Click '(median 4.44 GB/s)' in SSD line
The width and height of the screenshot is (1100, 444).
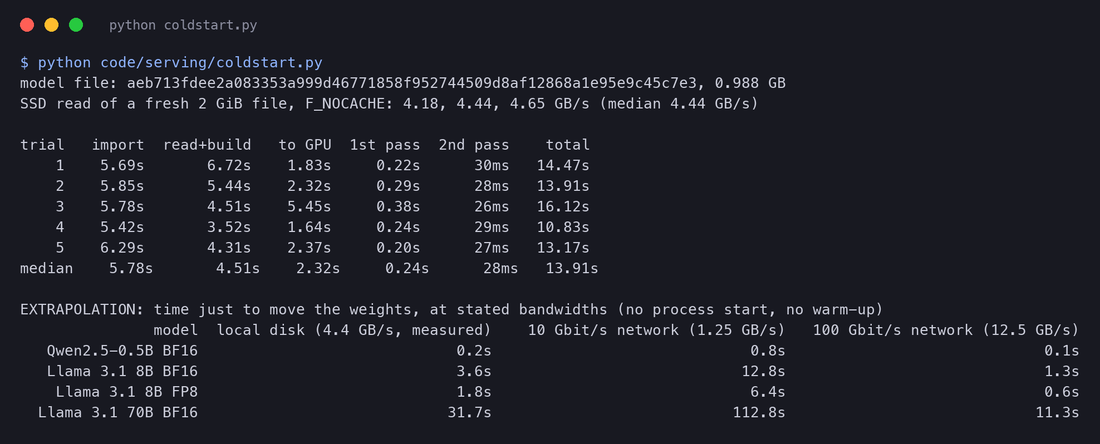click(680, 104)
